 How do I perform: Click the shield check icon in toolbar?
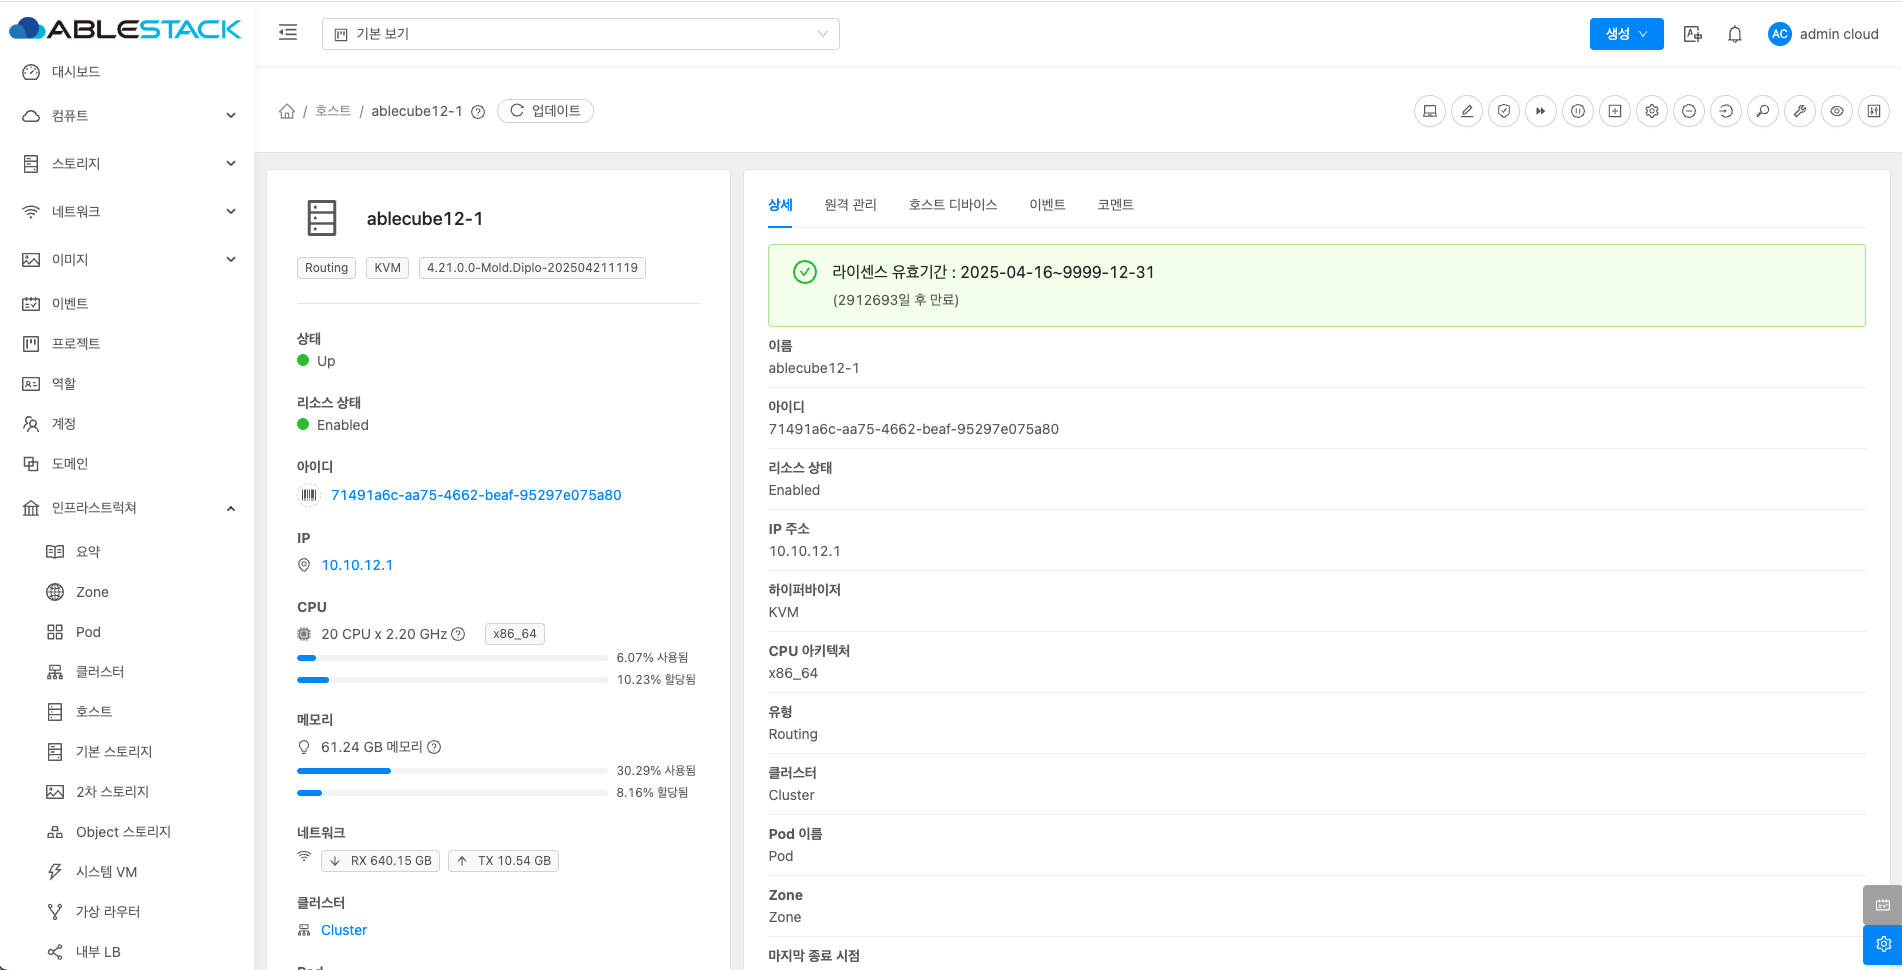[x=1504, y=111]
